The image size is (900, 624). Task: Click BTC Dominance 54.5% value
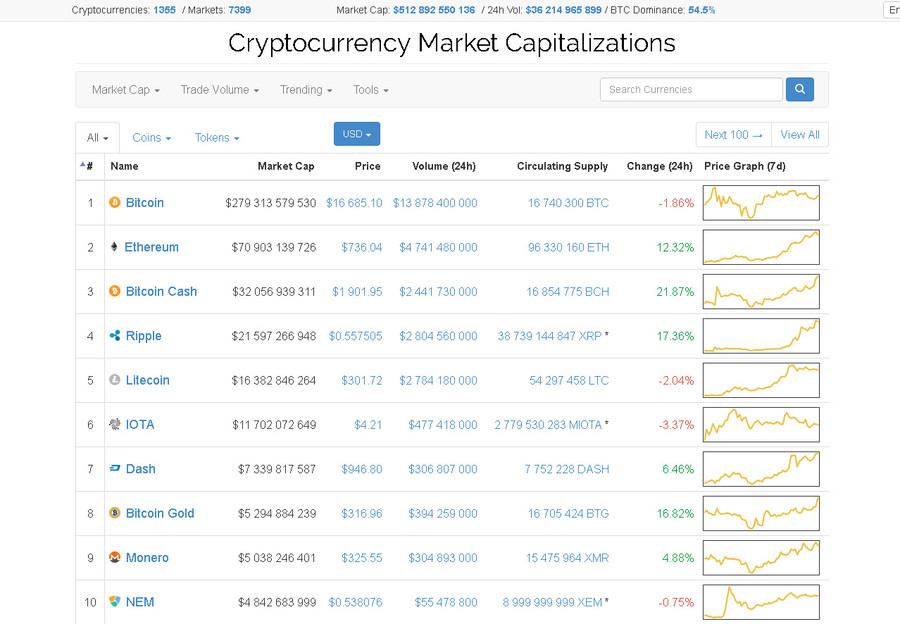[701, 10]
